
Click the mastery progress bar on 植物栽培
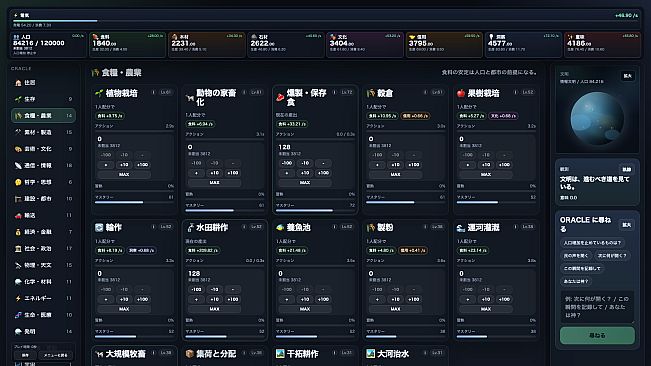pos(135,203)
